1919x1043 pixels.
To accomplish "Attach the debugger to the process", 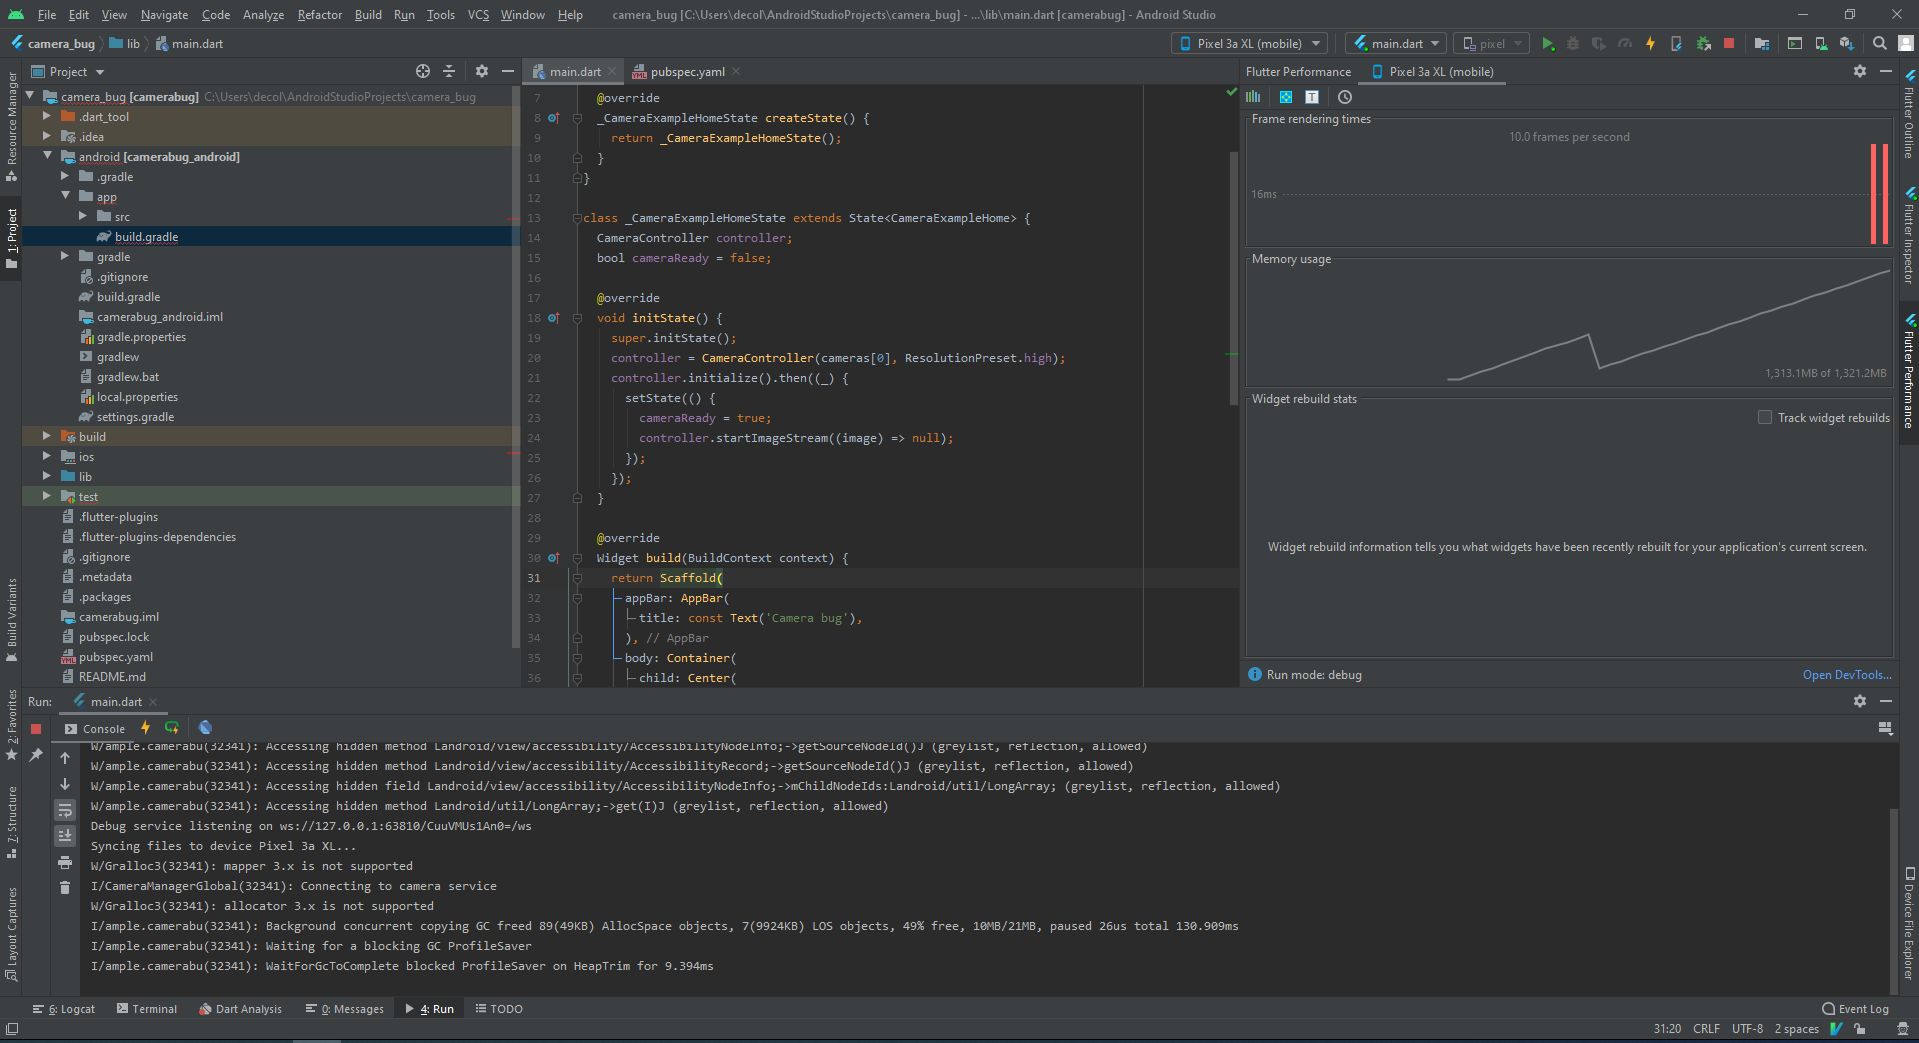I will pyautogui.click(x=1702, y=43).
